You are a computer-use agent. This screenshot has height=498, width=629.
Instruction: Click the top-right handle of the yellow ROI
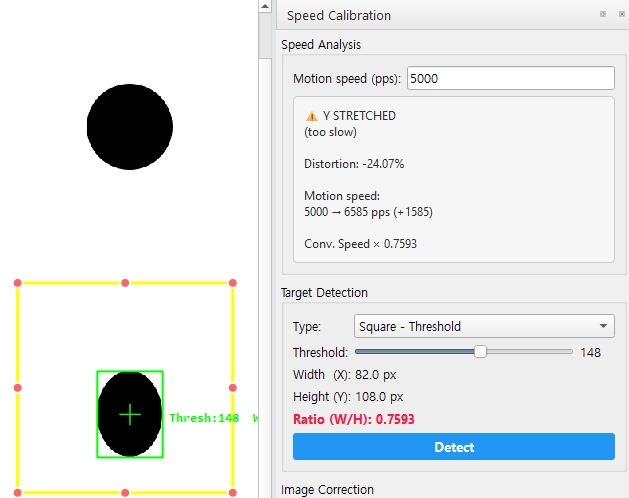(233, 283)
